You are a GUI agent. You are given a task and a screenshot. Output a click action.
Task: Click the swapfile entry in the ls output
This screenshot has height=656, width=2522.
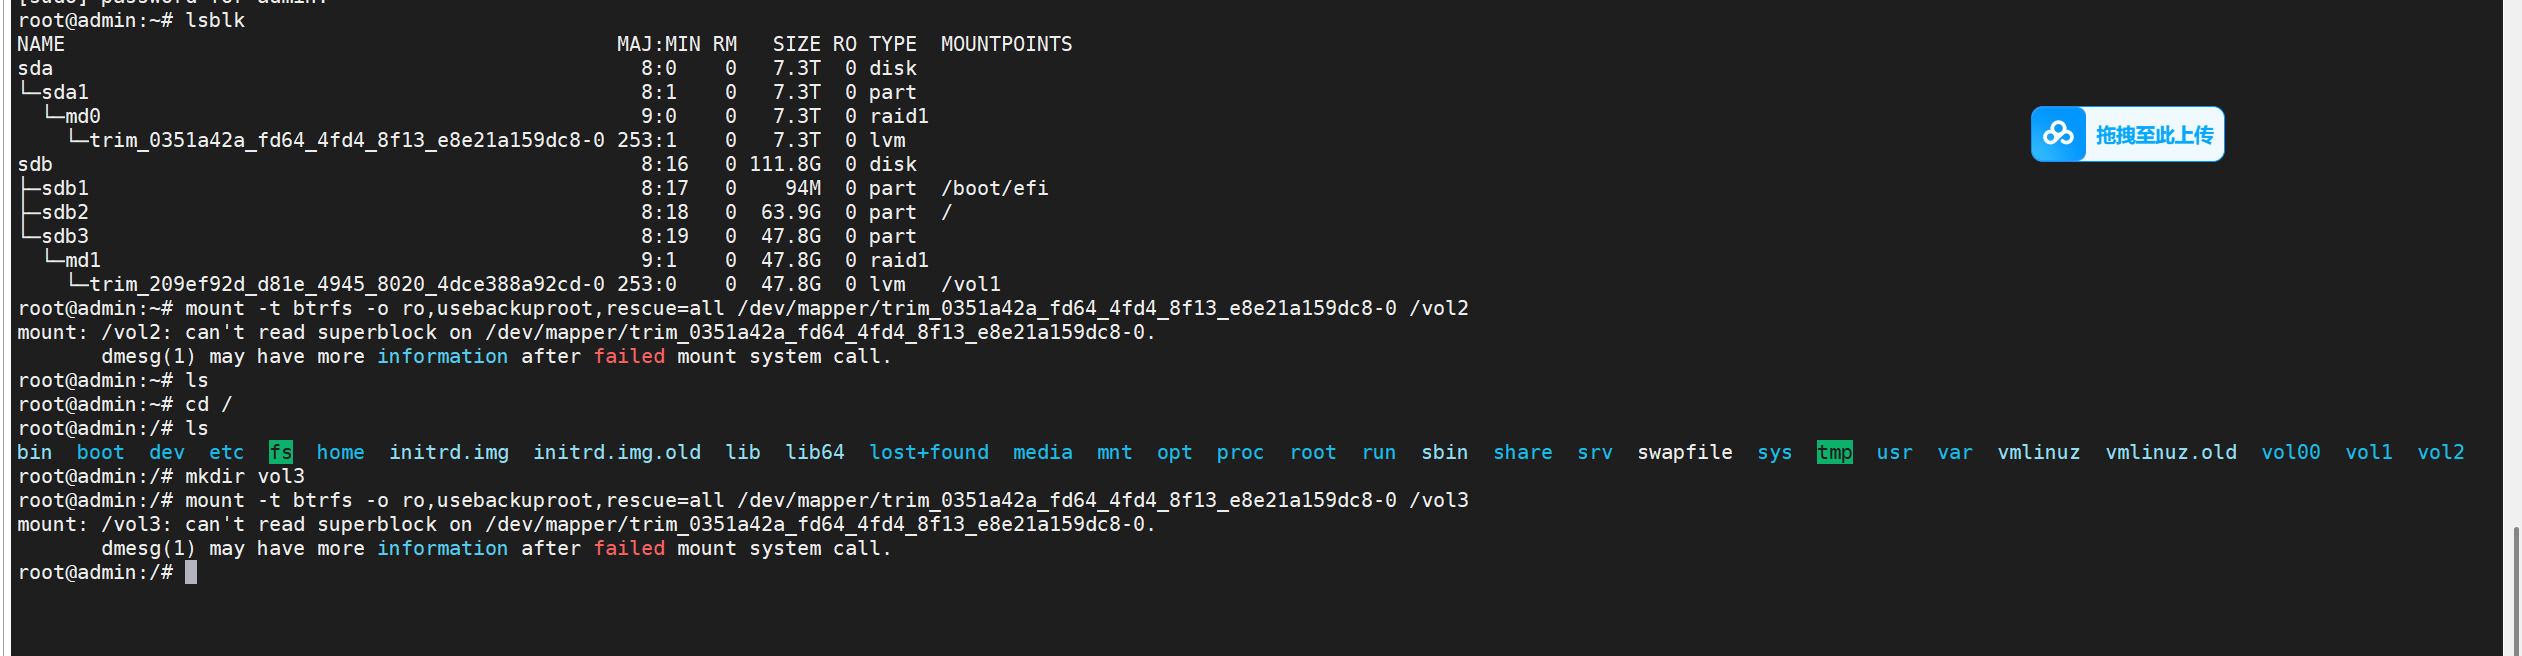click(x=1684, y=452)
